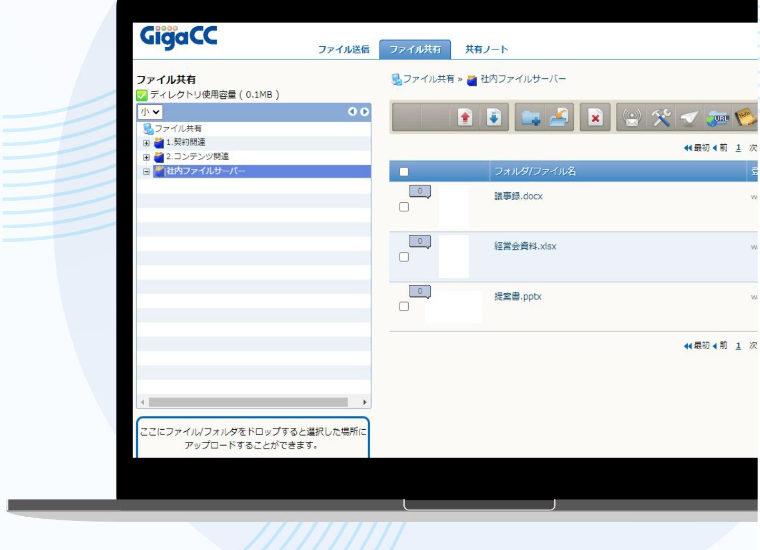Click the wrench and hammer tools icon
Image resolution: width=760 pixels, height=550 pixels.
pyautogui.click(x=661, y=118)
